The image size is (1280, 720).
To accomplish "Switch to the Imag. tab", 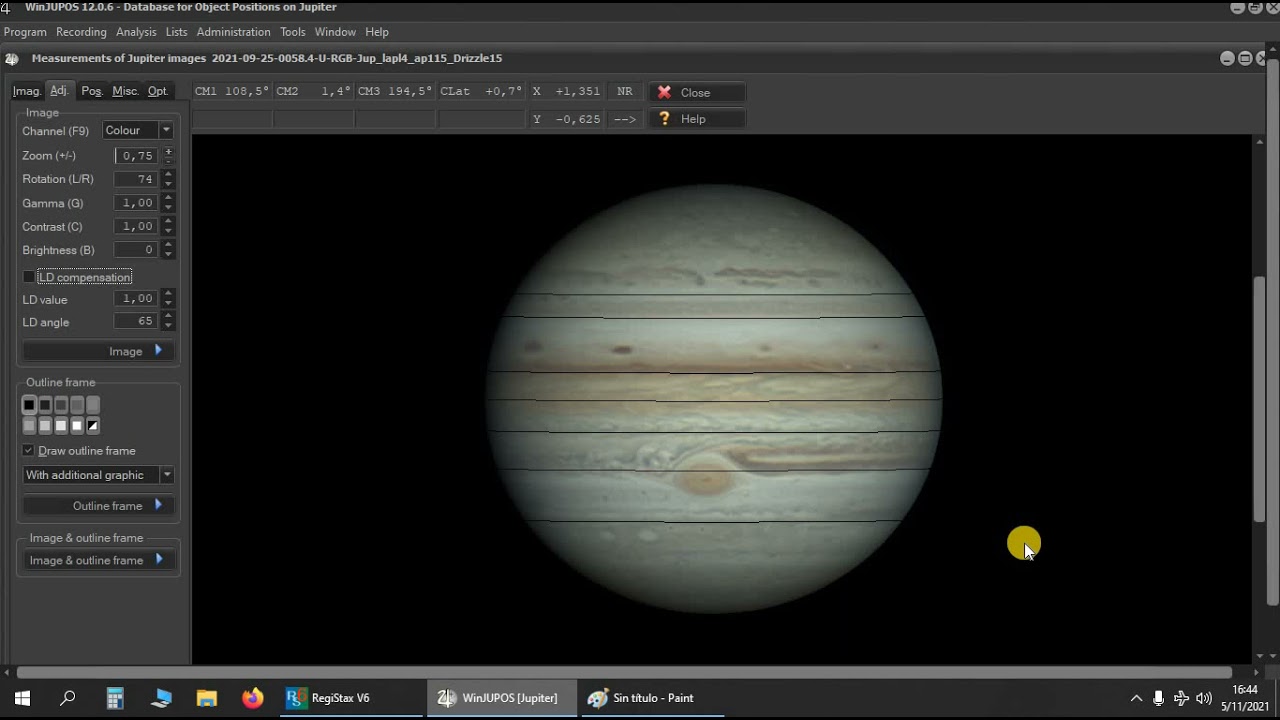I will pyautogui.click(x=27, y=91).
